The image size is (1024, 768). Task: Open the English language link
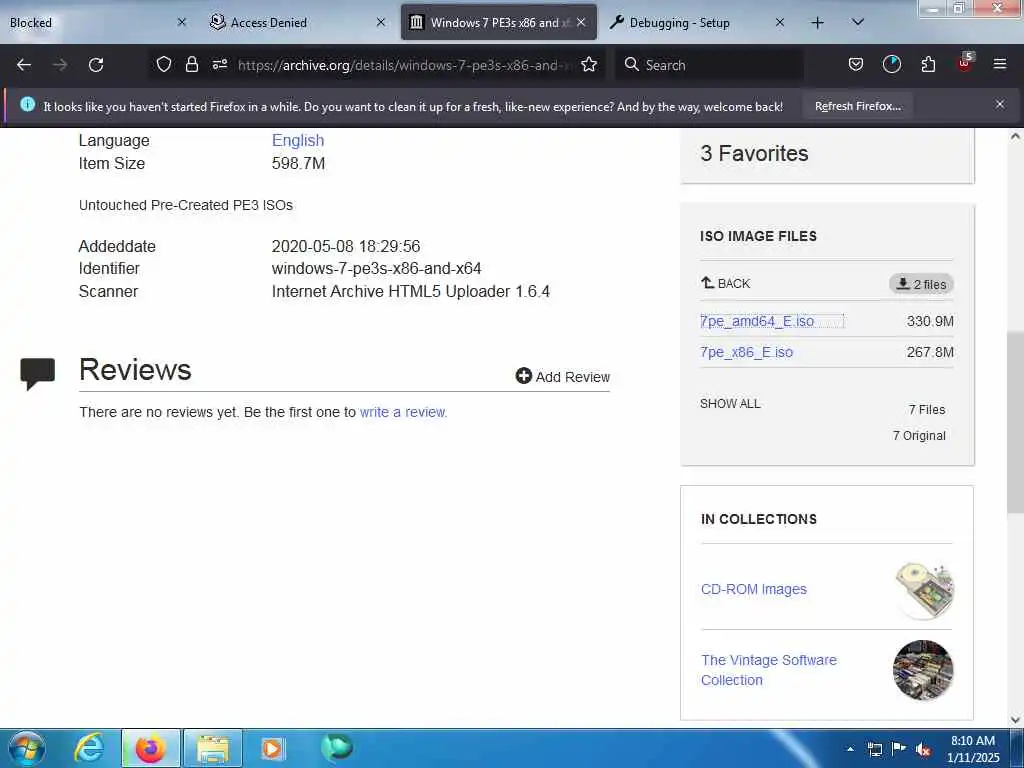point(298,140)
